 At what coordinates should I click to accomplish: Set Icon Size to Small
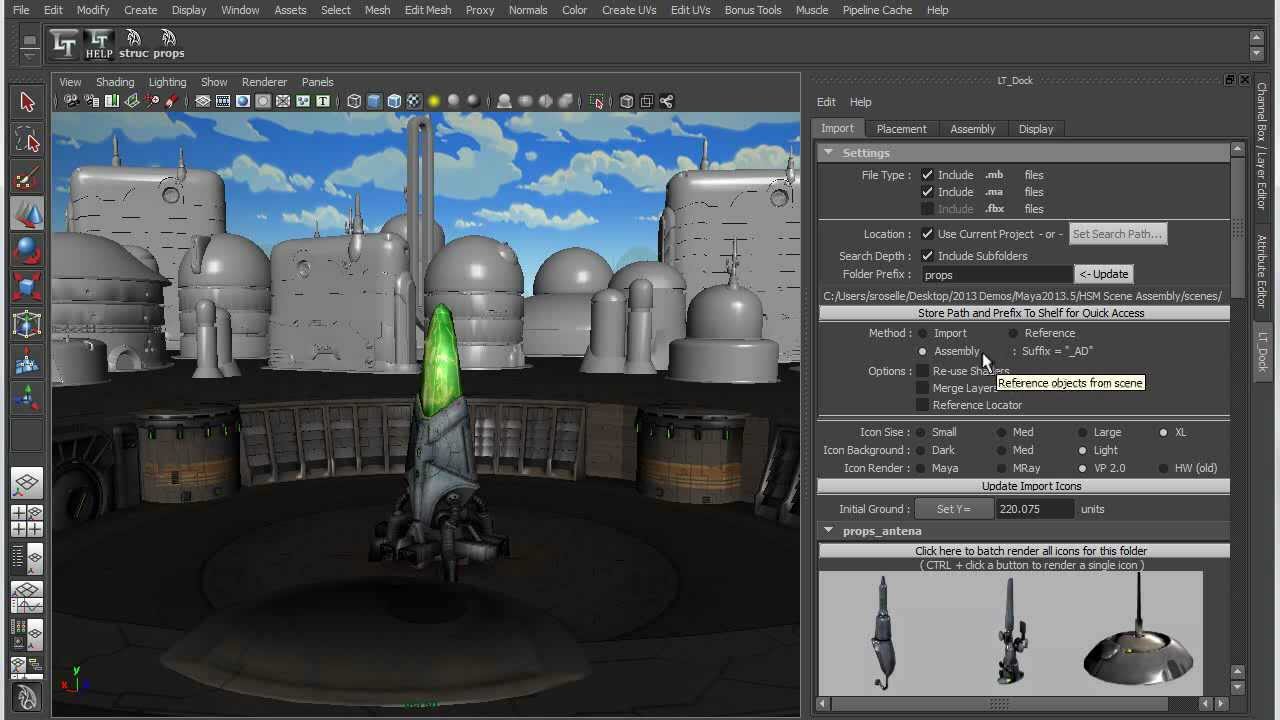921,432
